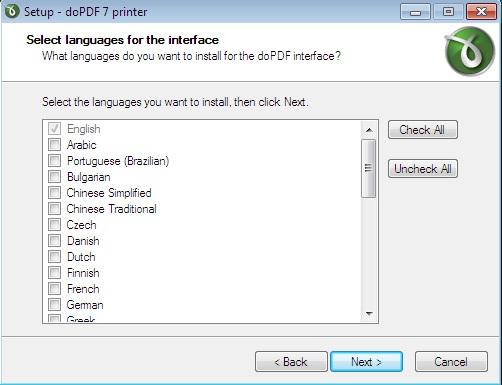Tick the Finnish language checkbox
Screen dimensions: 502x385
pyautogui.click(x=54, y=273)
